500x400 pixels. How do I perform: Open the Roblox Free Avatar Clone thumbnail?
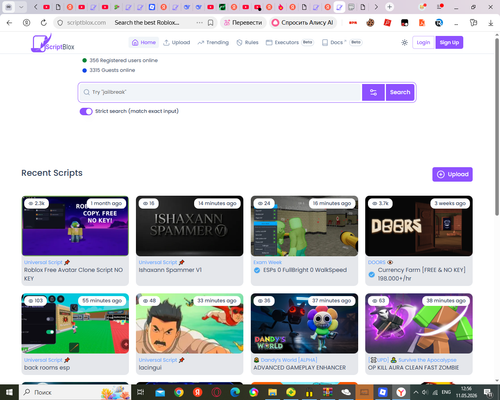[75, 226]
